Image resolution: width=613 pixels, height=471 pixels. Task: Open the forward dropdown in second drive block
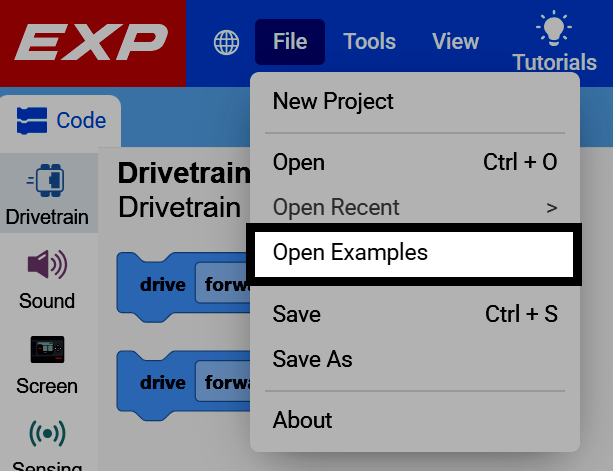[223, 382]
